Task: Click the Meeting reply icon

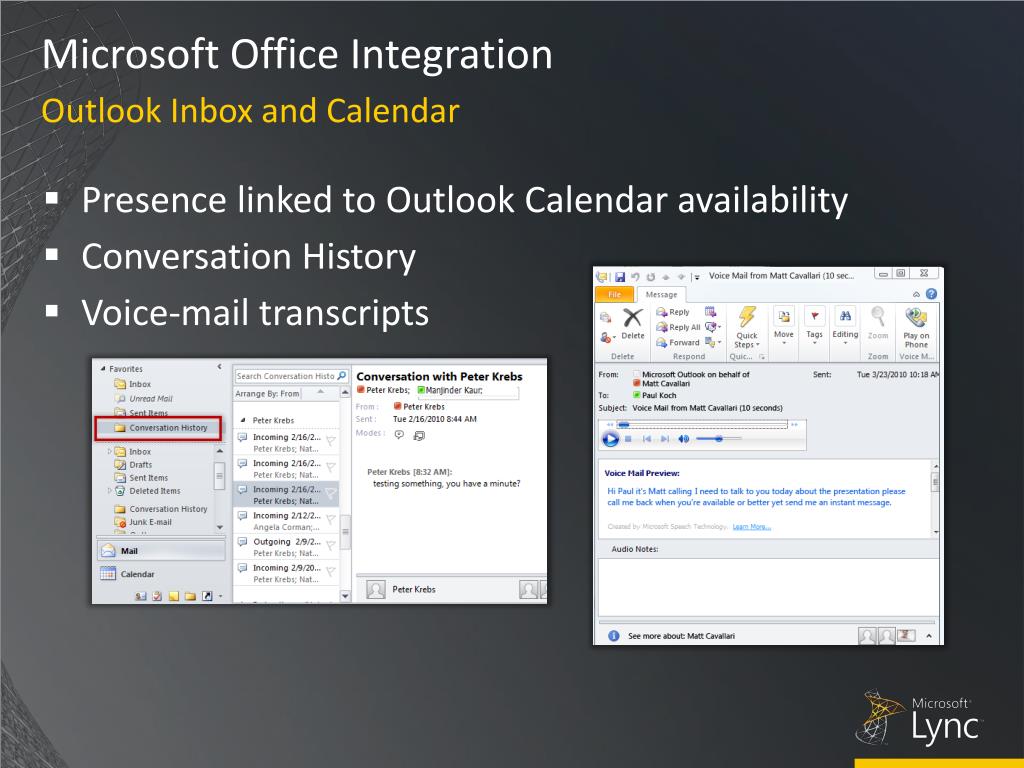Action: [711, 312]
